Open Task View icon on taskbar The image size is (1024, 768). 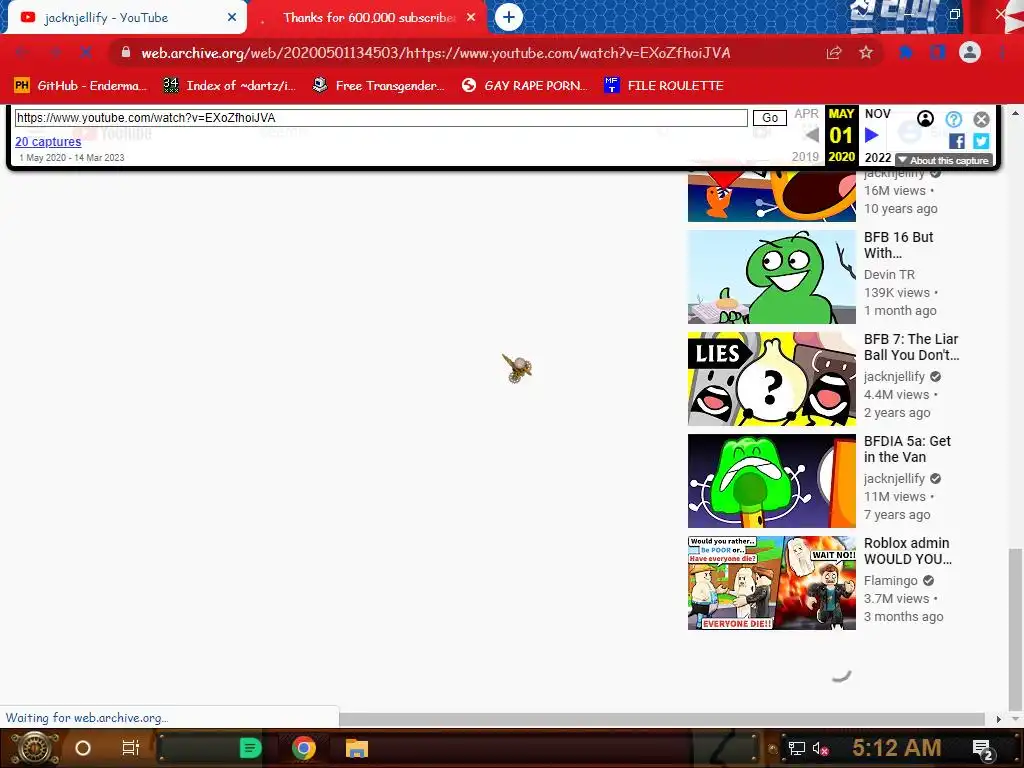131,748
